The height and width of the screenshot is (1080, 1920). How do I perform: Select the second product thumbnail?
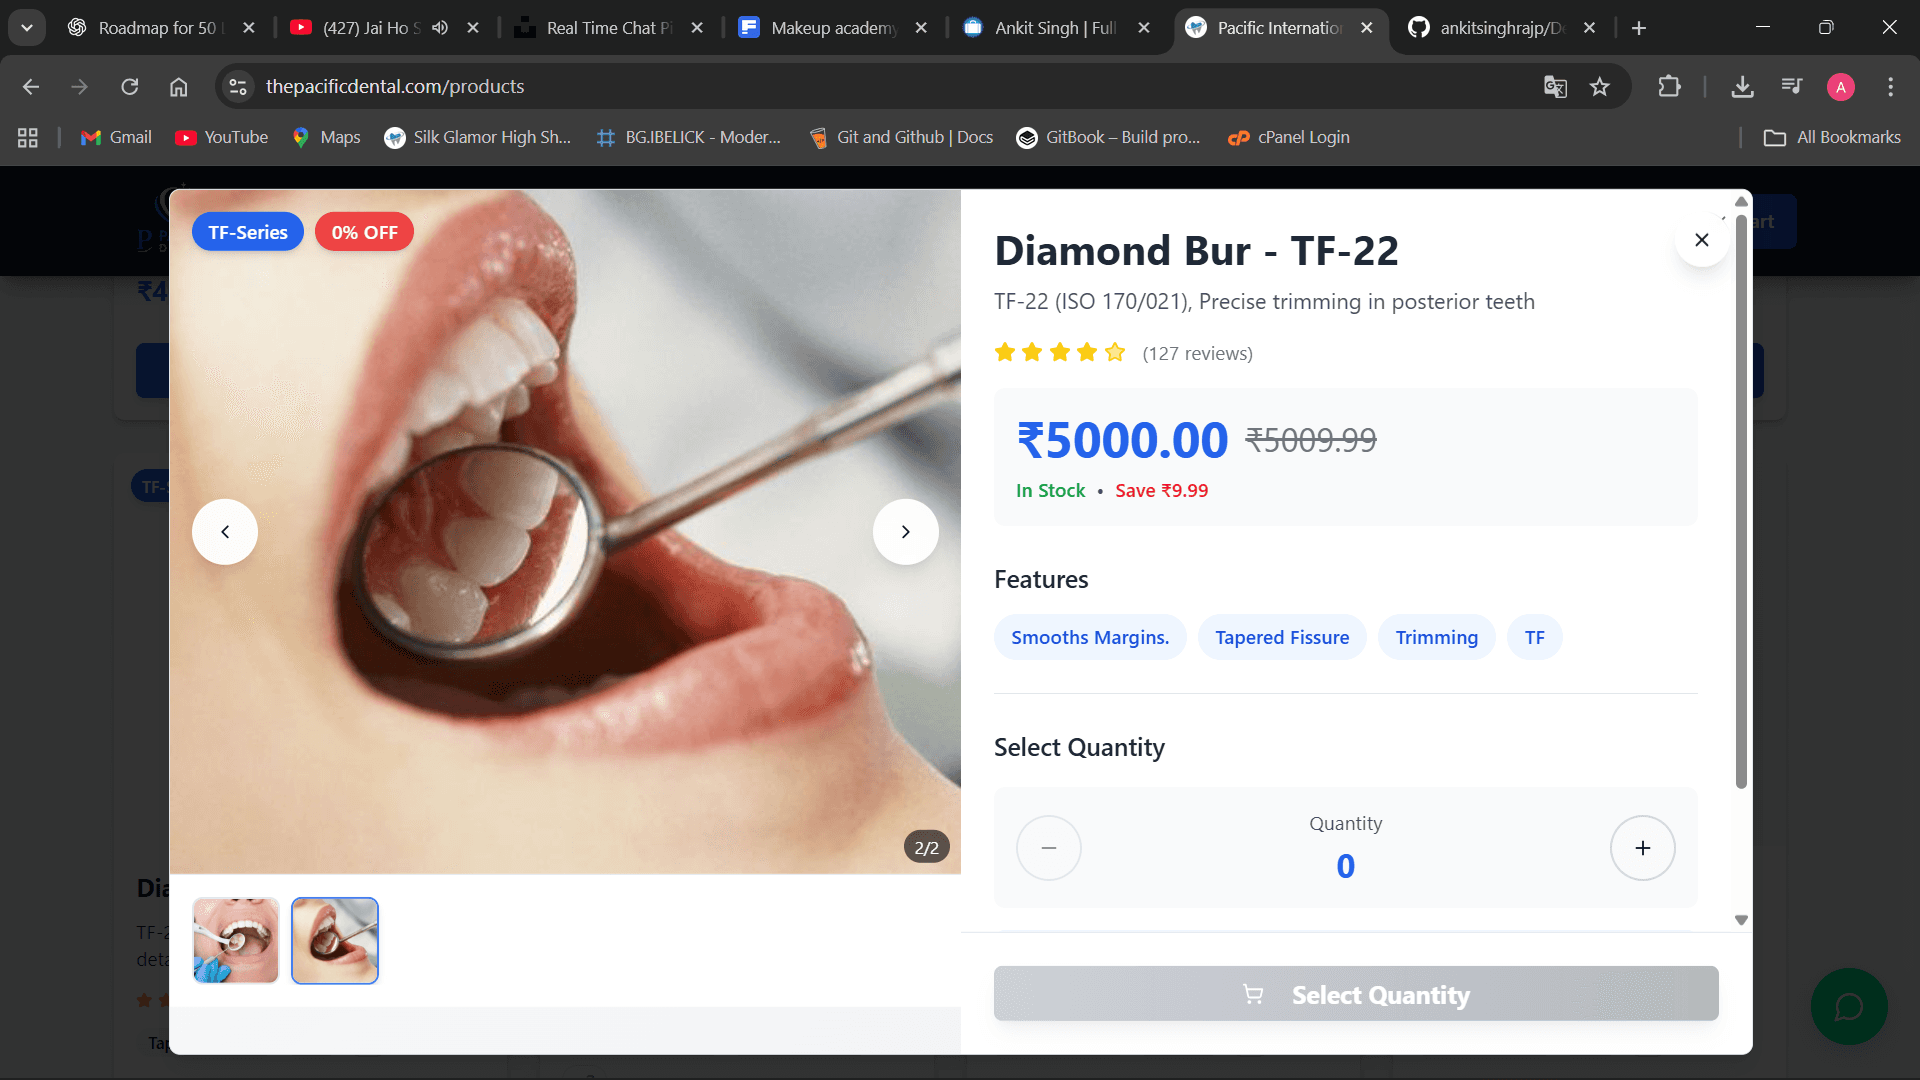[335, 940]
